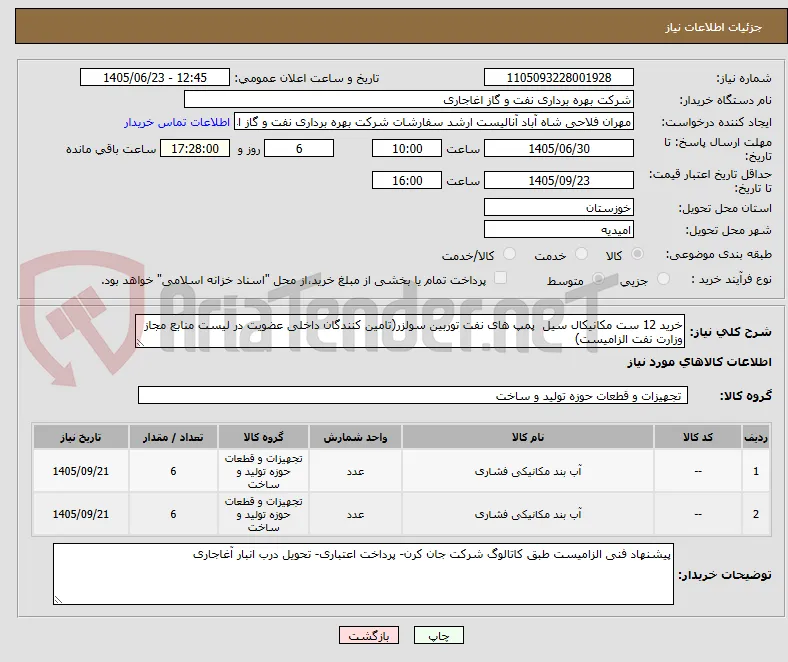Image resolution: width=788 pixels, height=662 pixels.
Task: Click the واحد شمارش column header
Action: (355, 437)
